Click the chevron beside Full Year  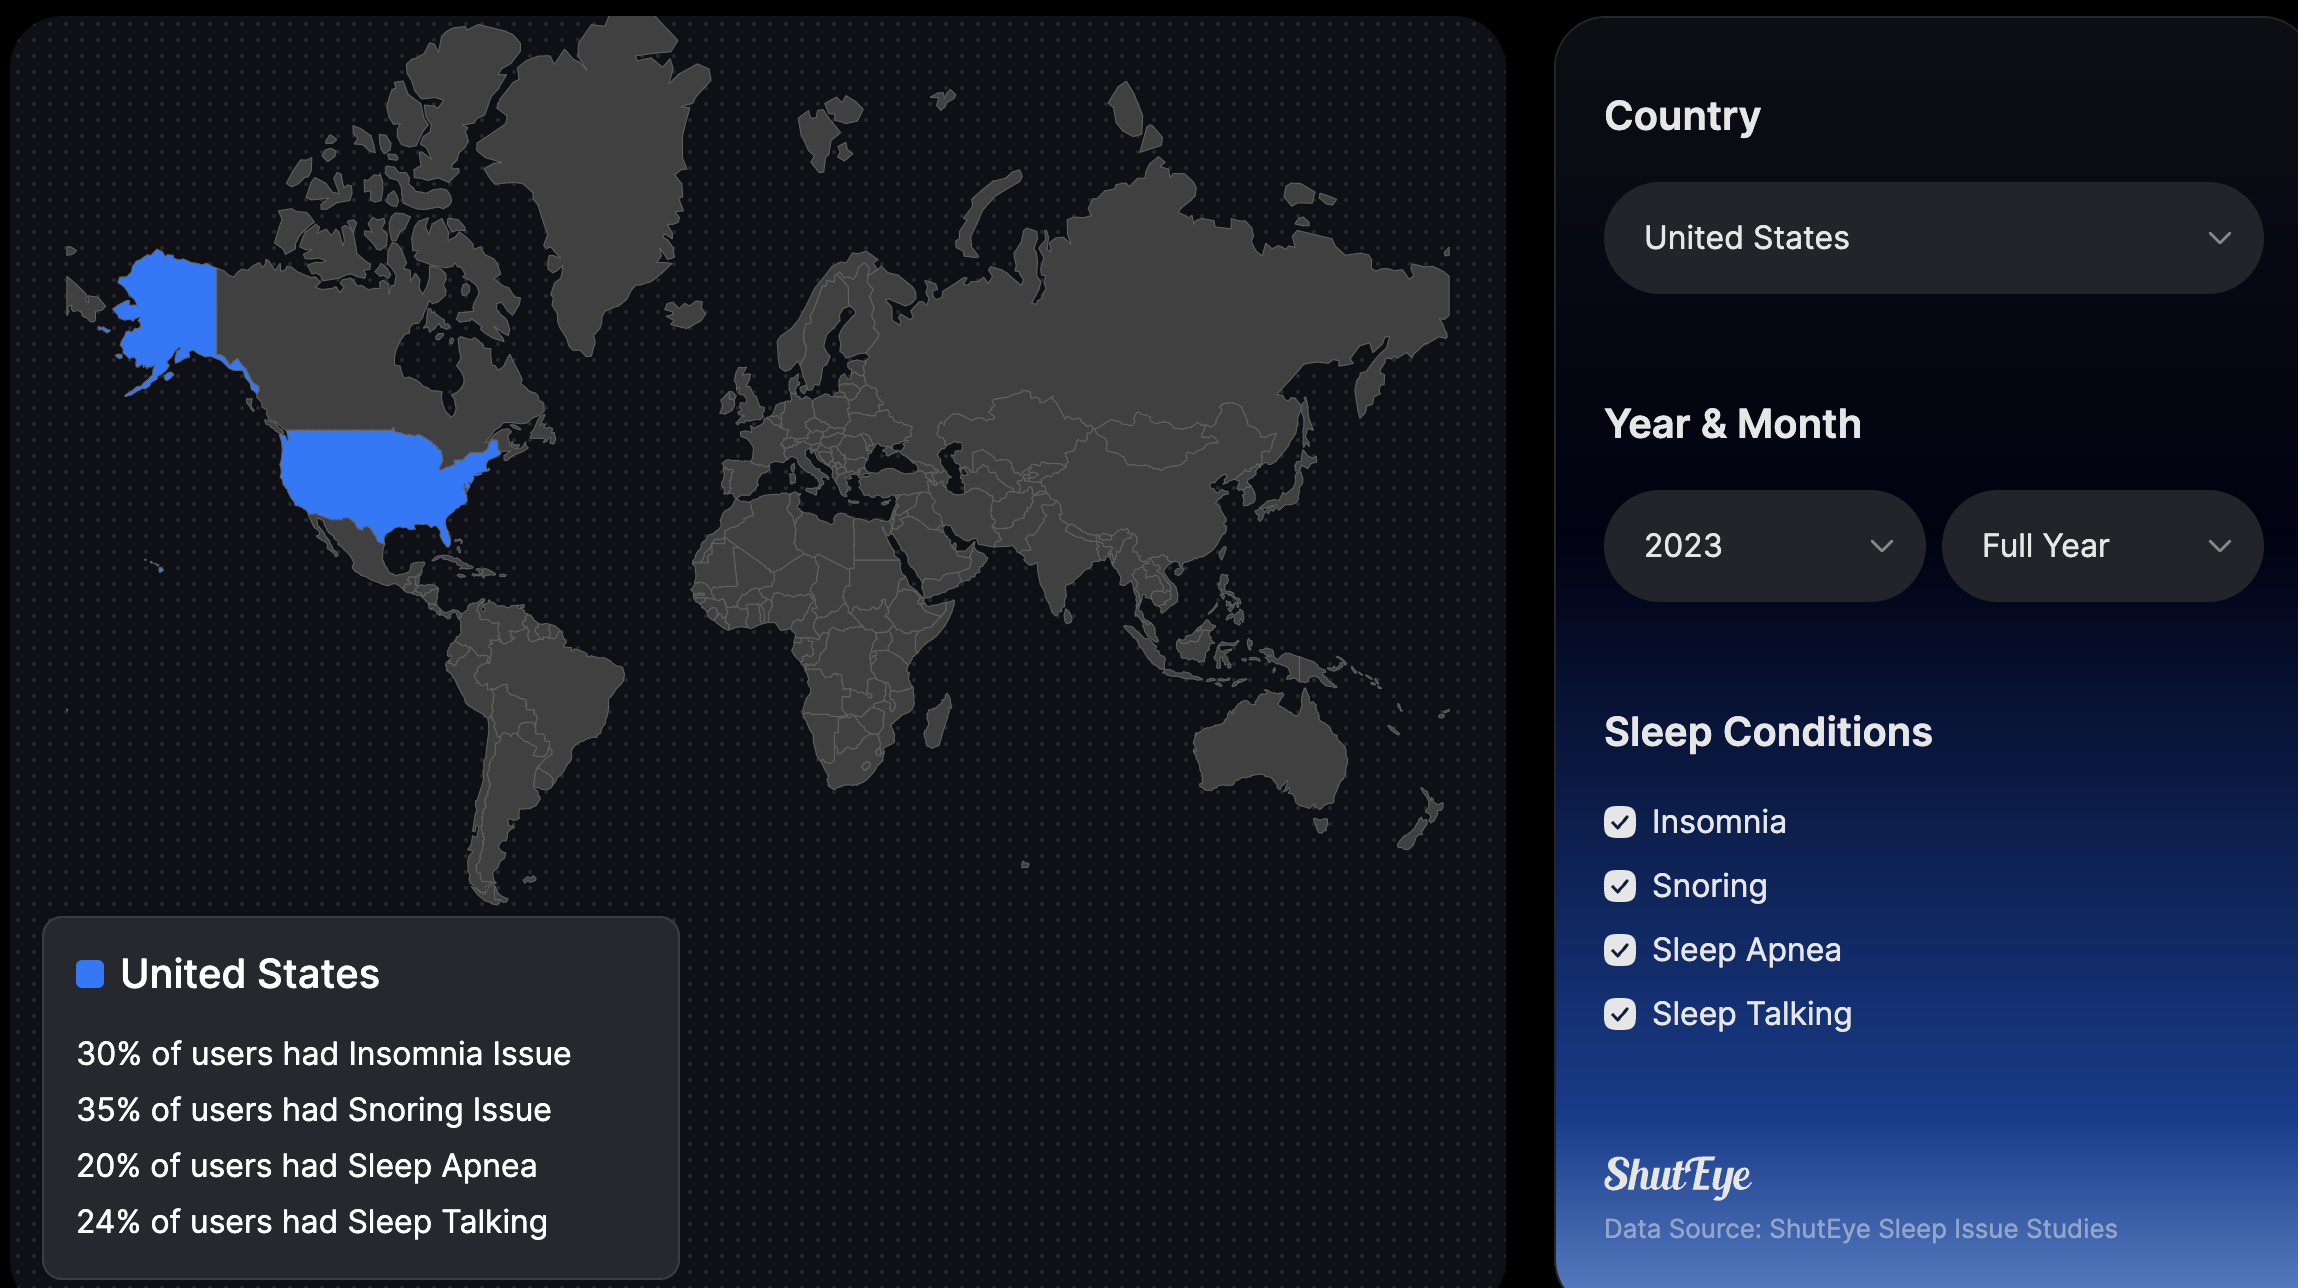point(2219,546)
